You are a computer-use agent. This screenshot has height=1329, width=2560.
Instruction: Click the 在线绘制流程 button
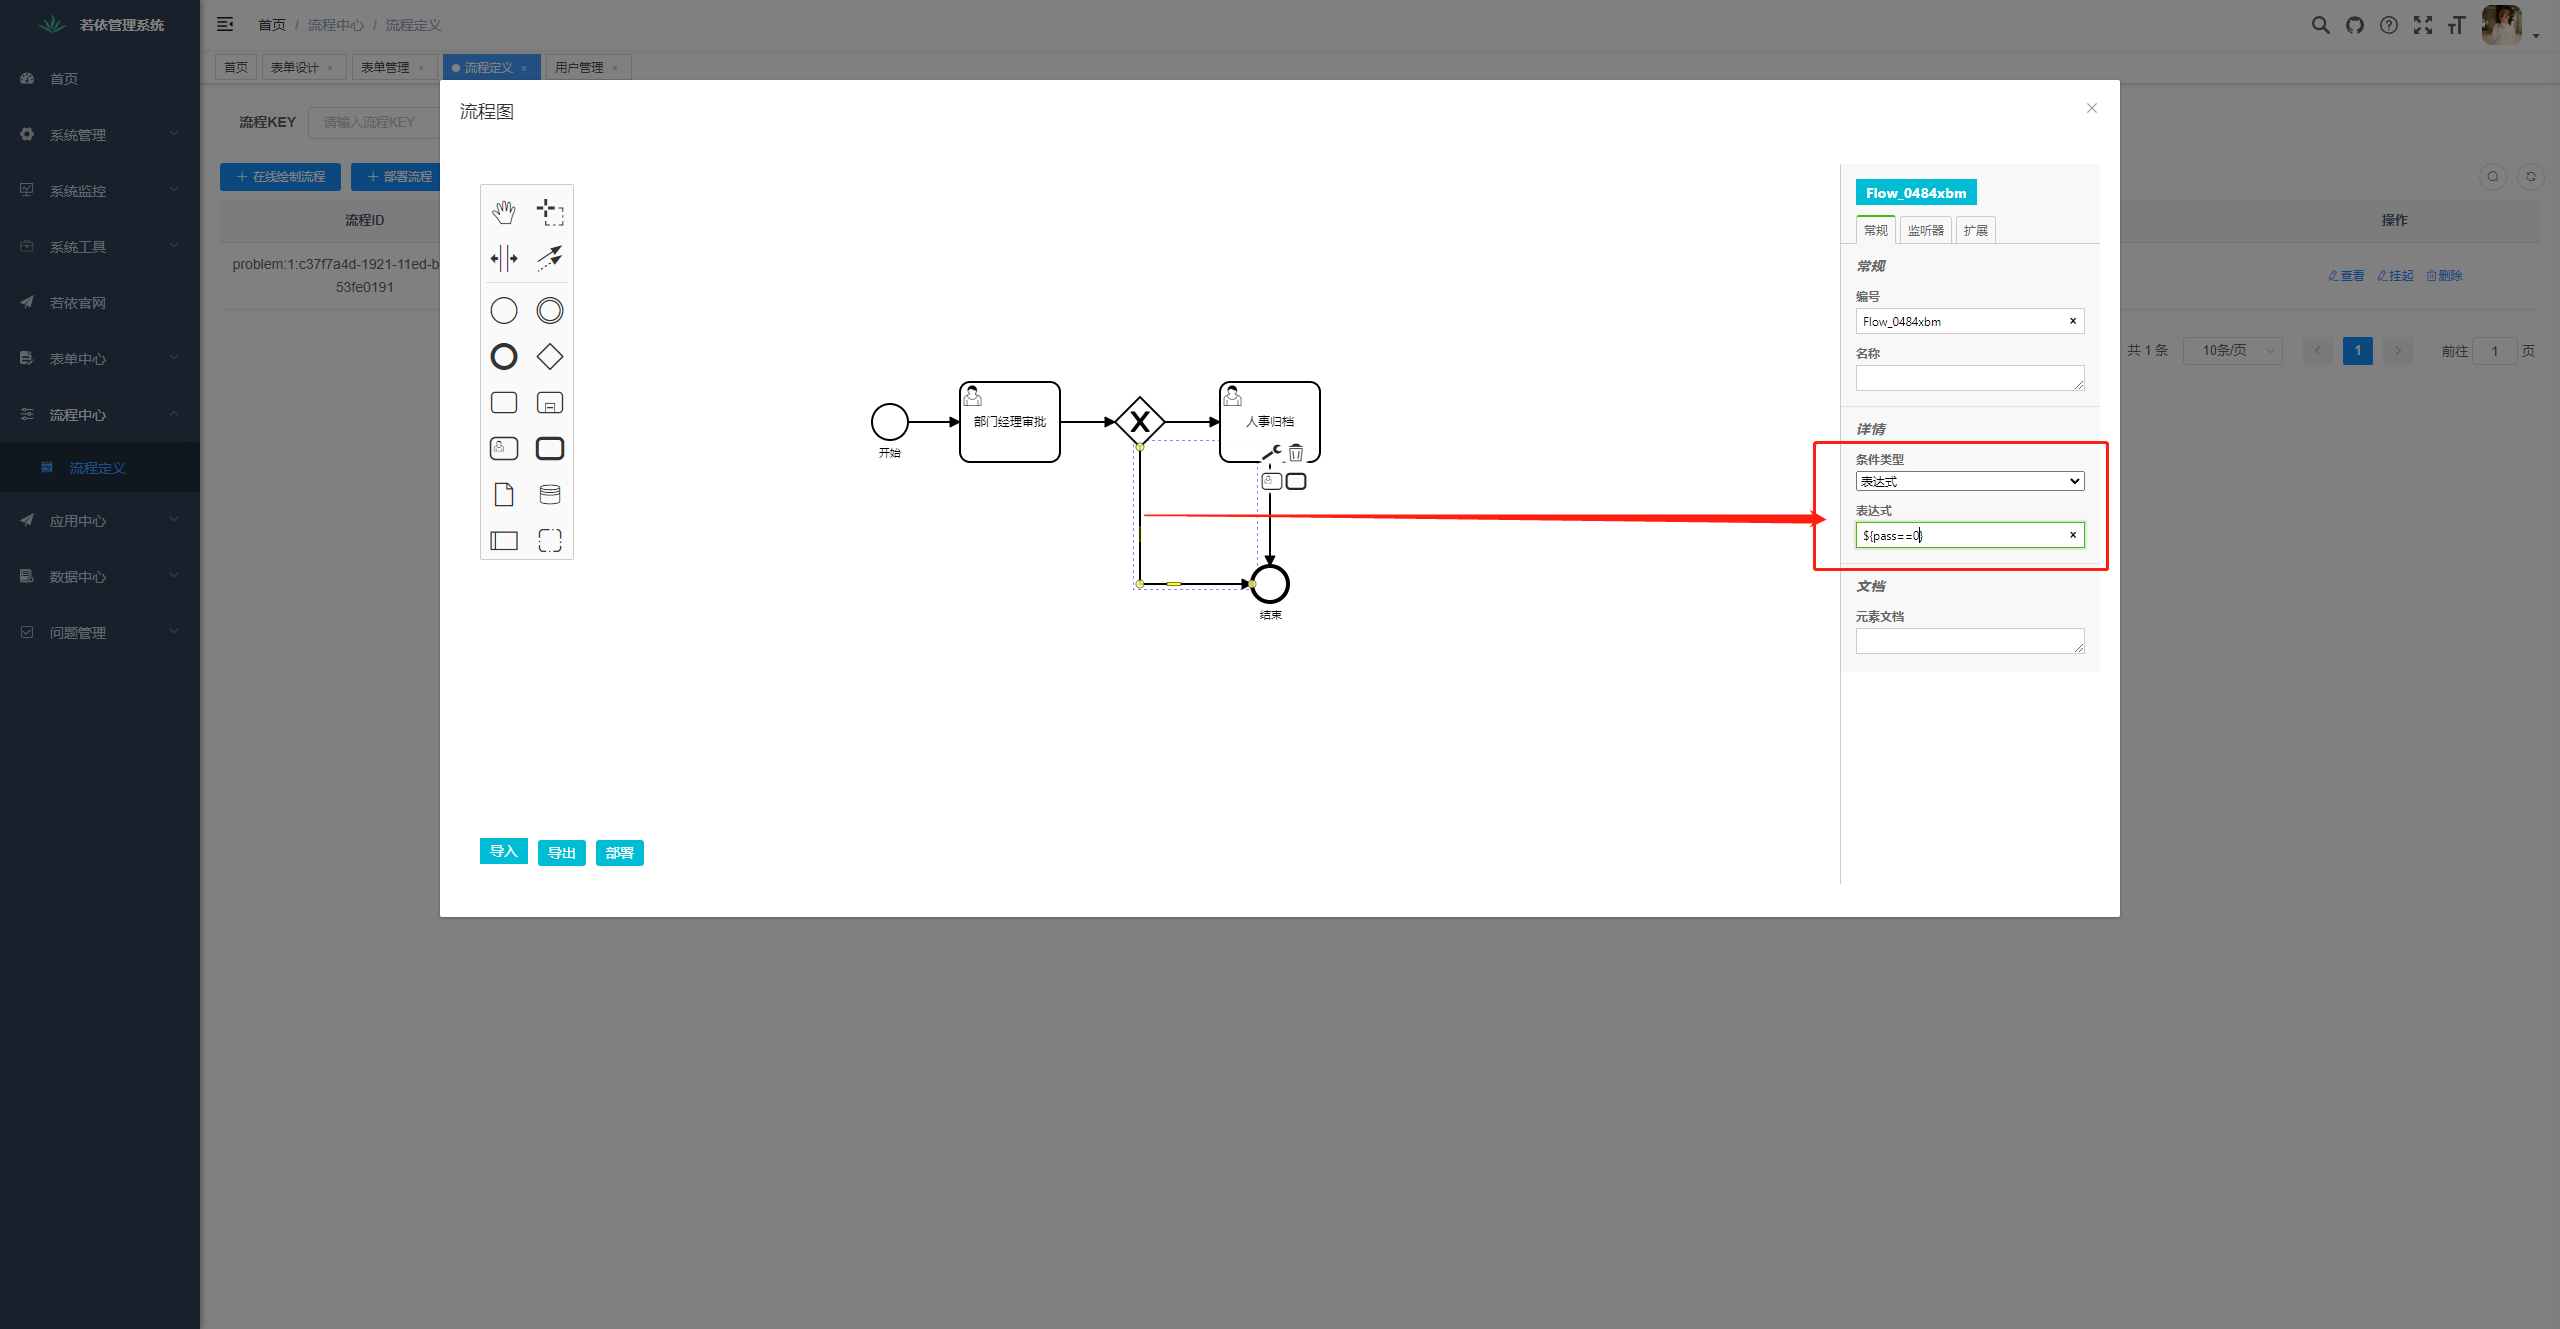(x=280, y=176)
